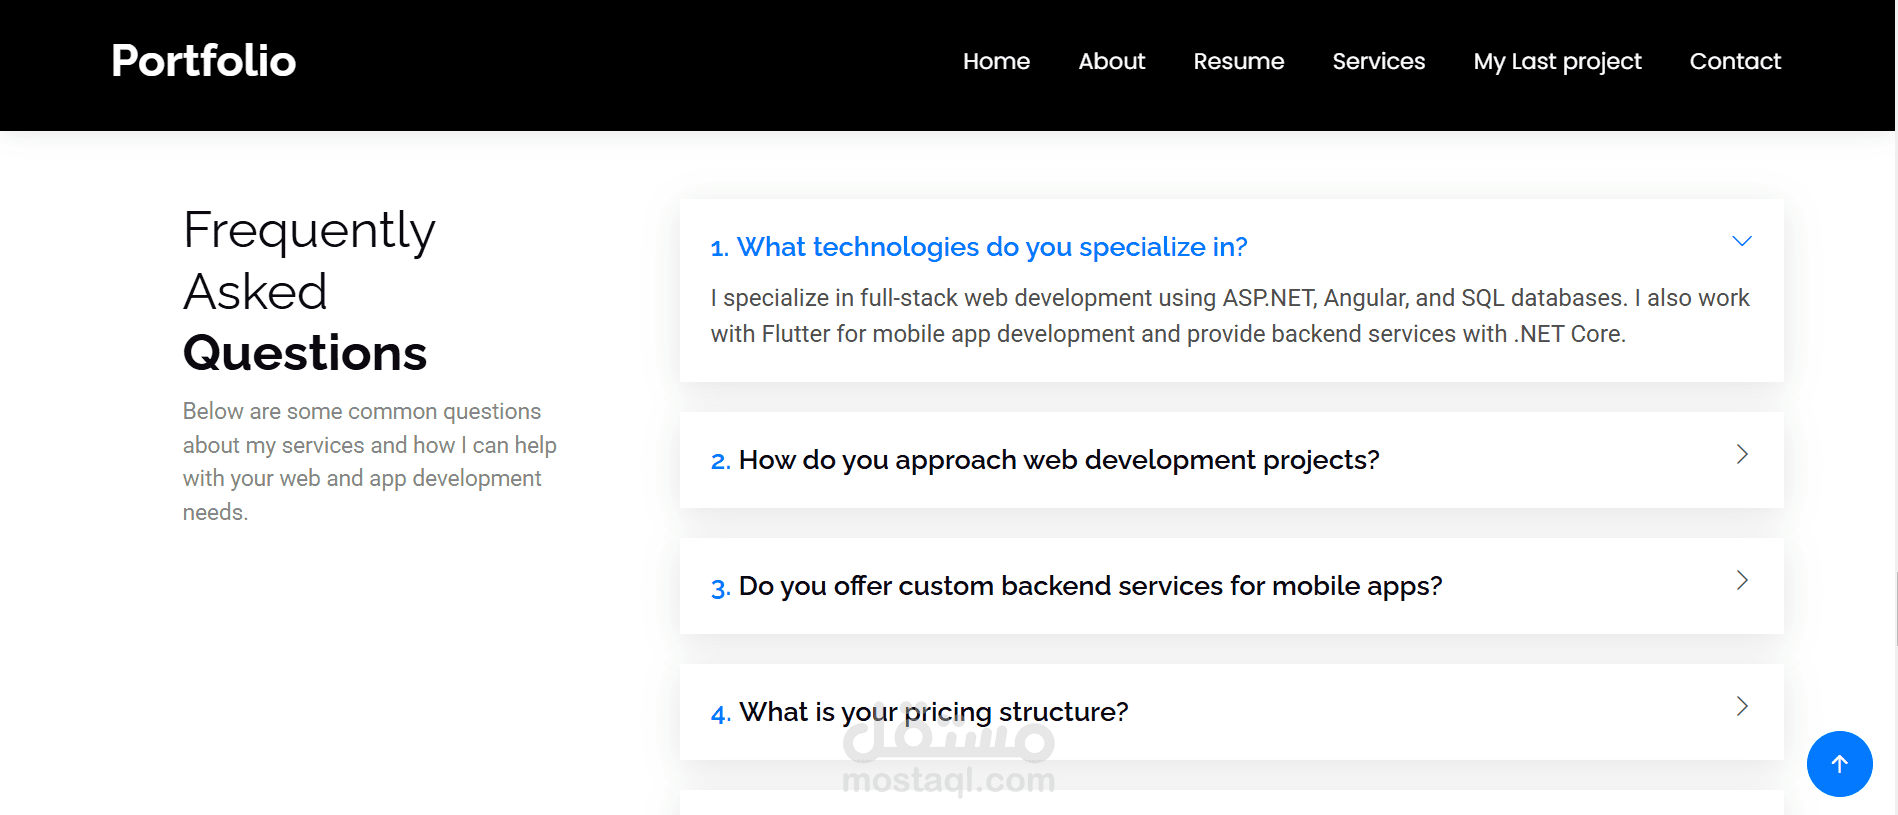The width and height of the screenshot is (1898, 815).
Task: Click the chevron beside the pricing structure question
Action: coord(1741,707)
